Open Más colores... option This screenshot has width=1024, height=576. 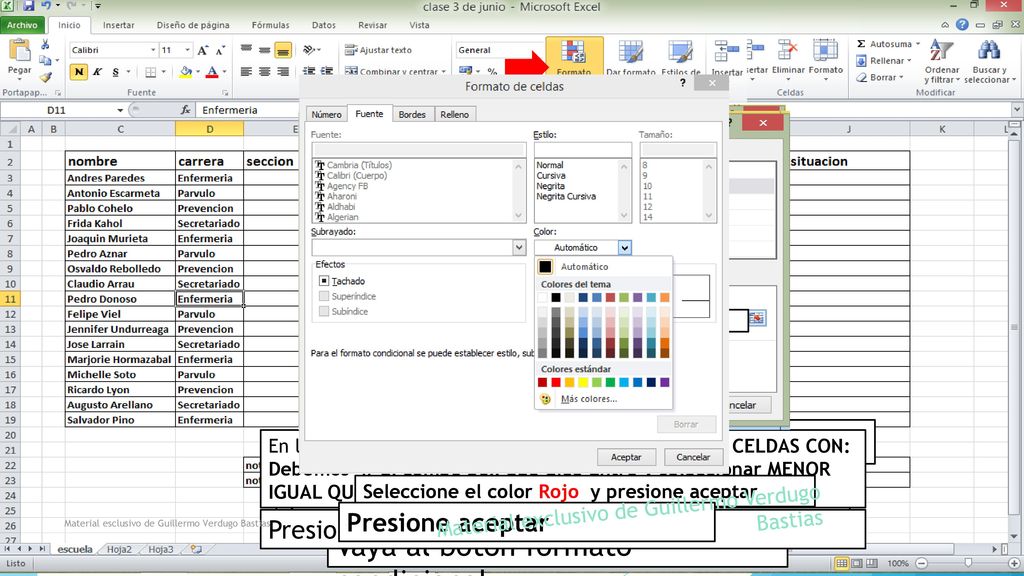coord(588,399)
